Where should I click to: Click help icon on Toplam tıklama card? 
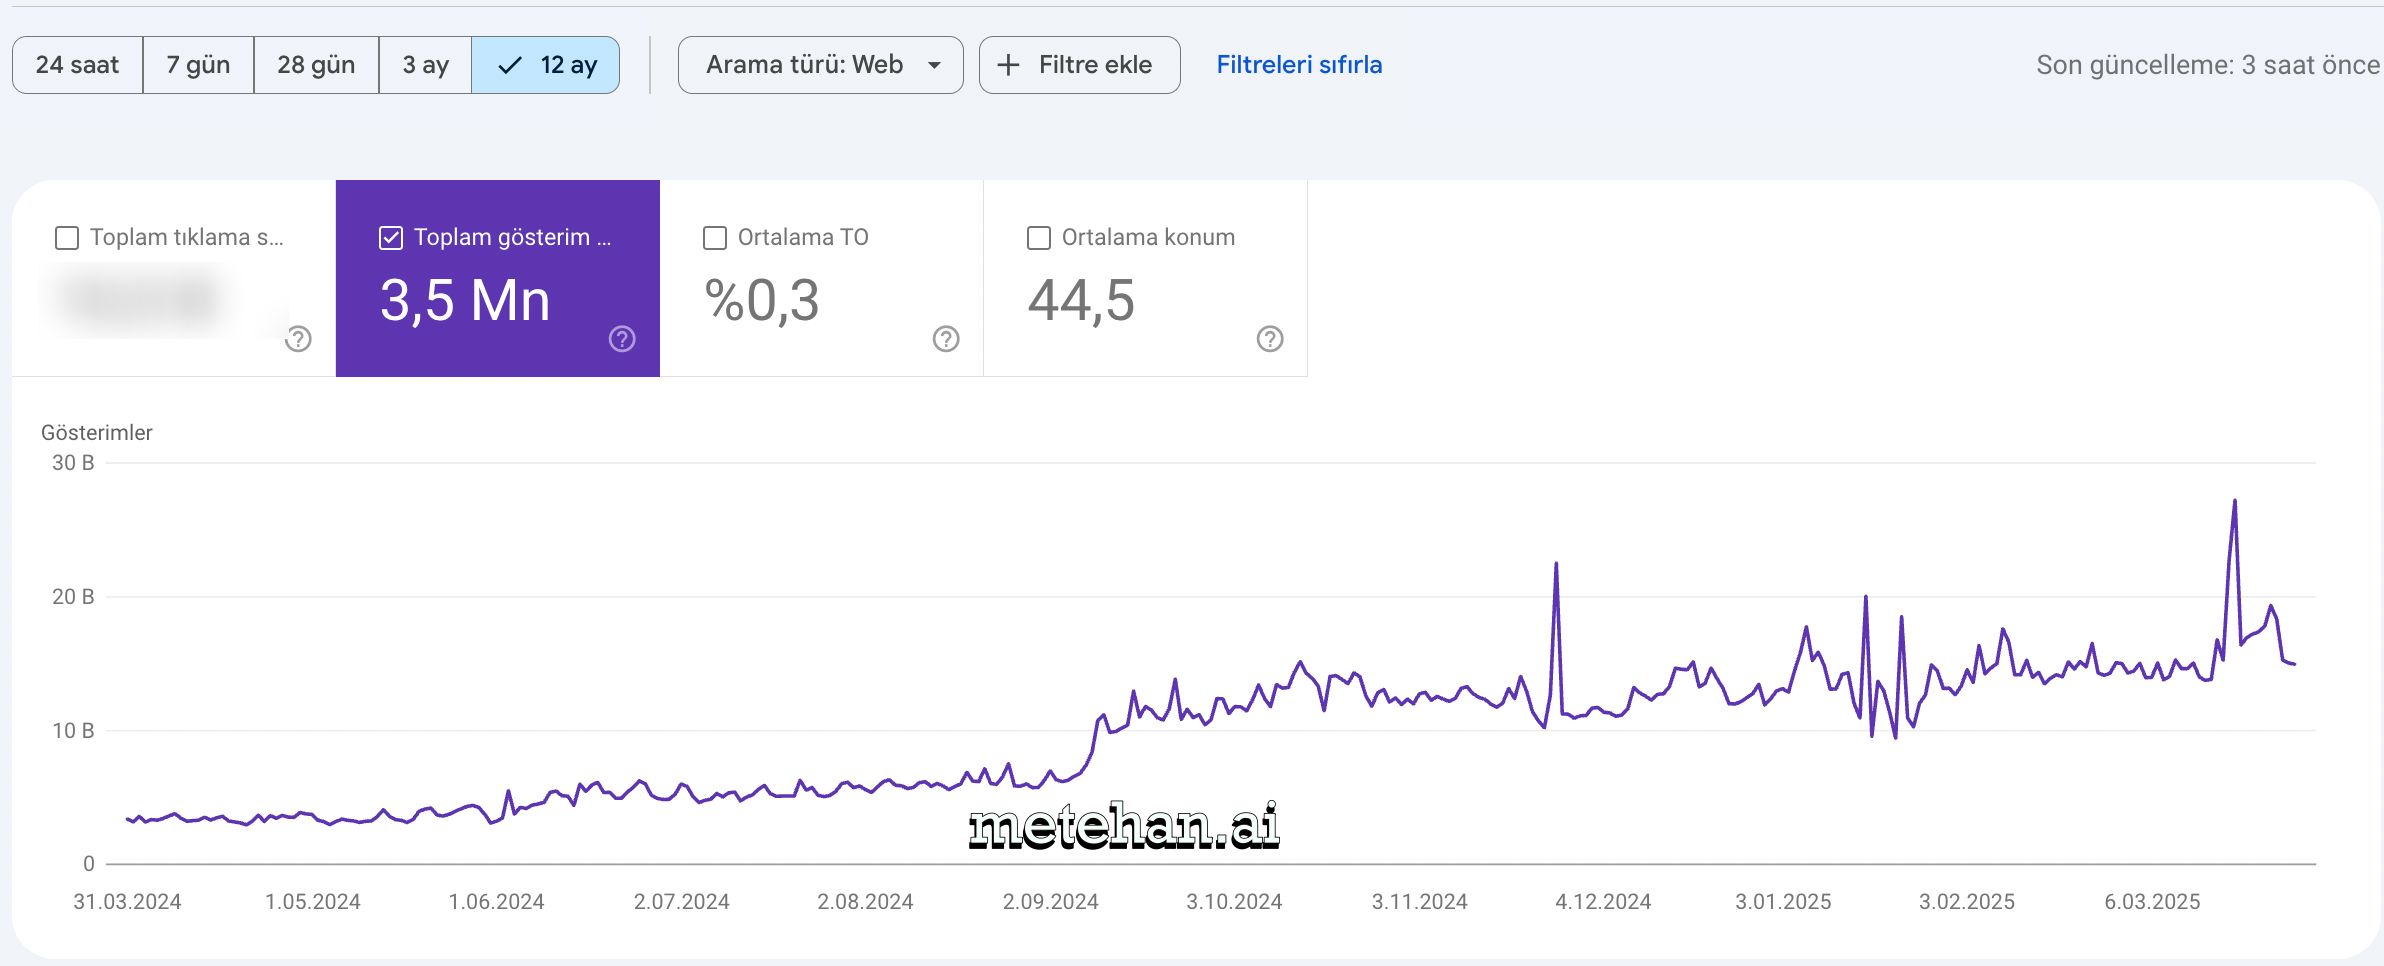click(298, 339)
